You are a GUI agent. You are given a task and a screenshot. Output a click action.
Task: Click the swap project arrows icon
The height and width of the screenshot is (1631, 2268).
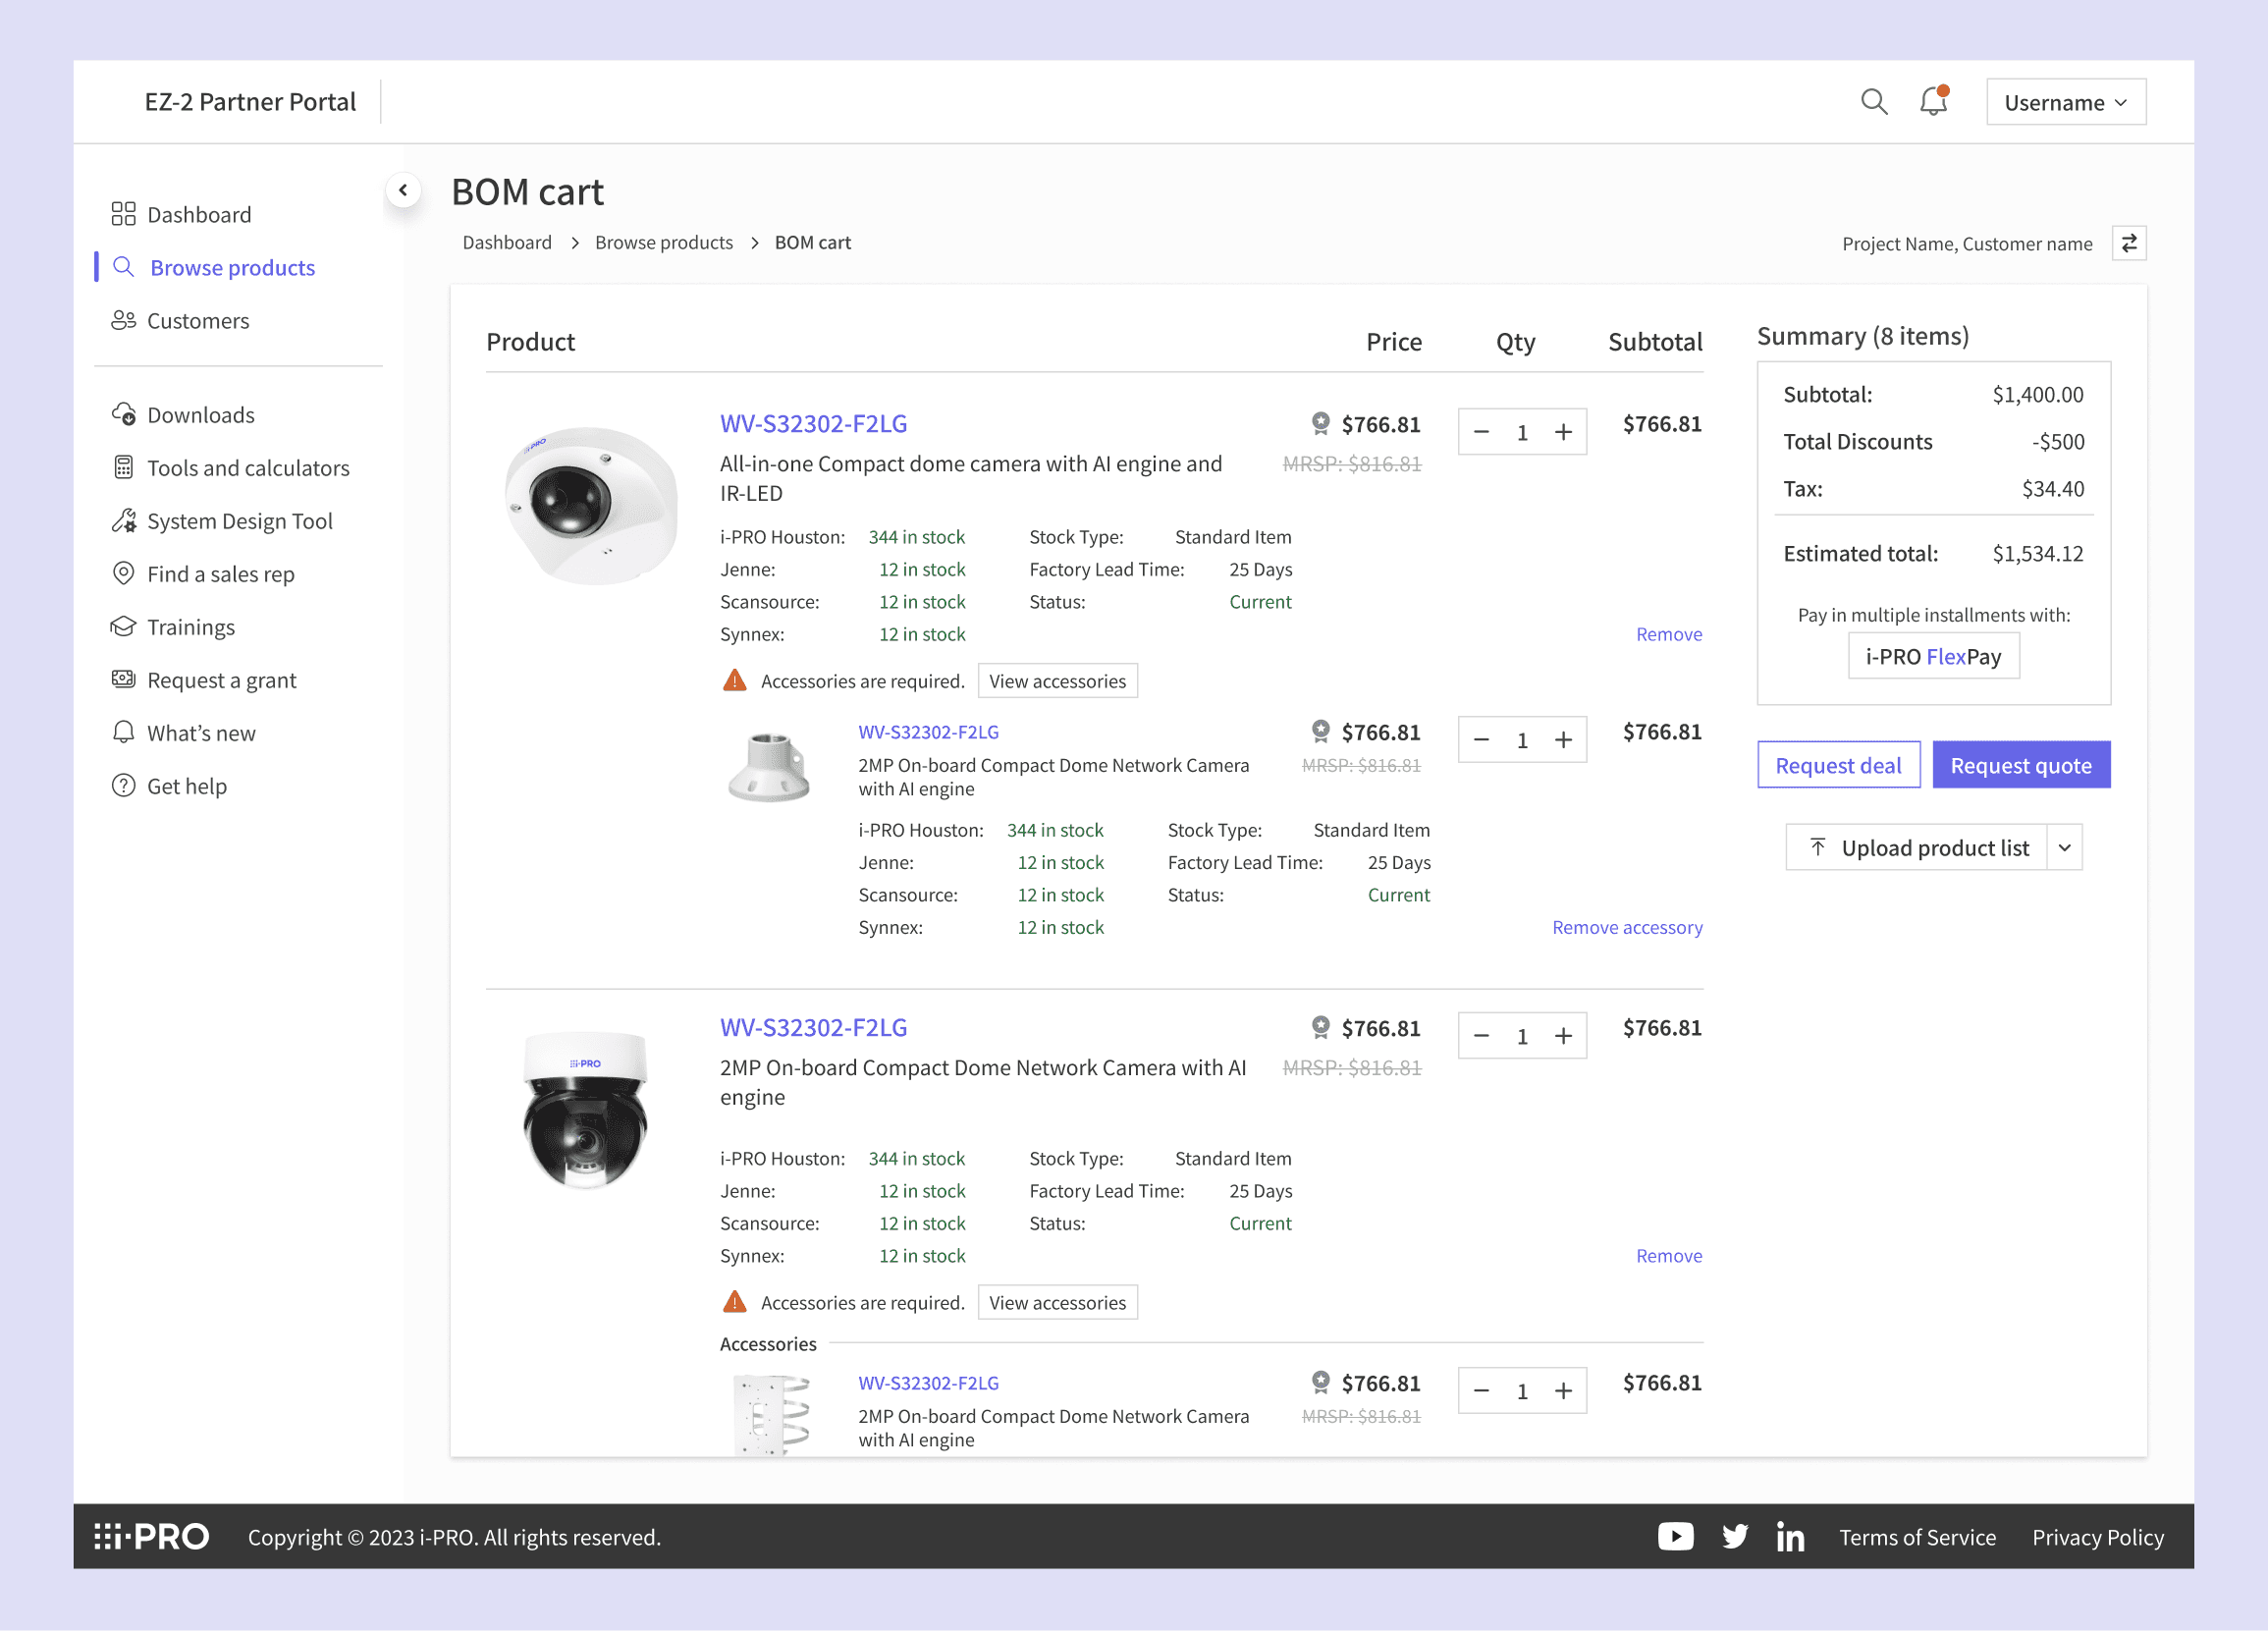tap(2128, 243)
